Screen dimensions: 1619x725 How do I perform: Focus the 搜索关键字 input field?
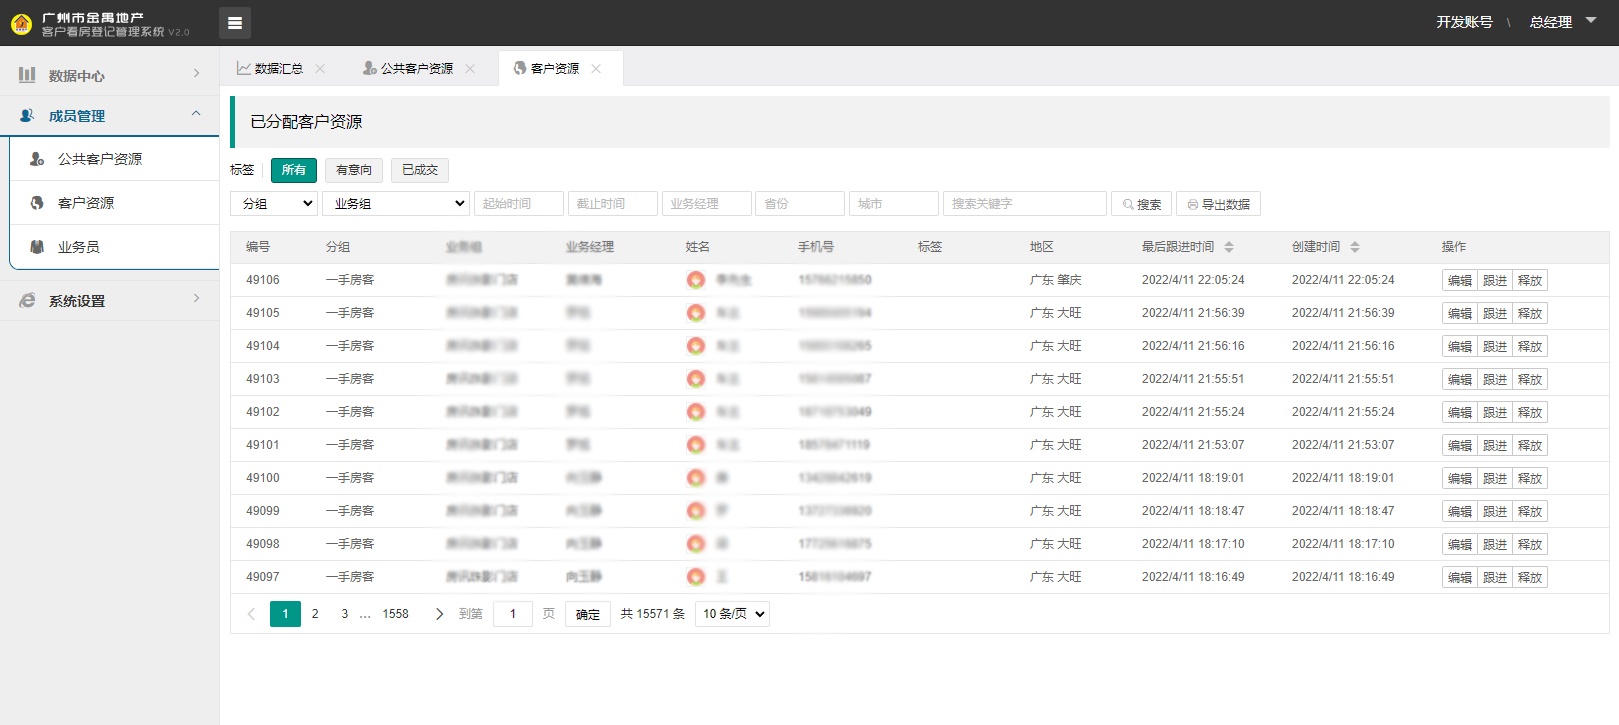tap(1025, 204)
